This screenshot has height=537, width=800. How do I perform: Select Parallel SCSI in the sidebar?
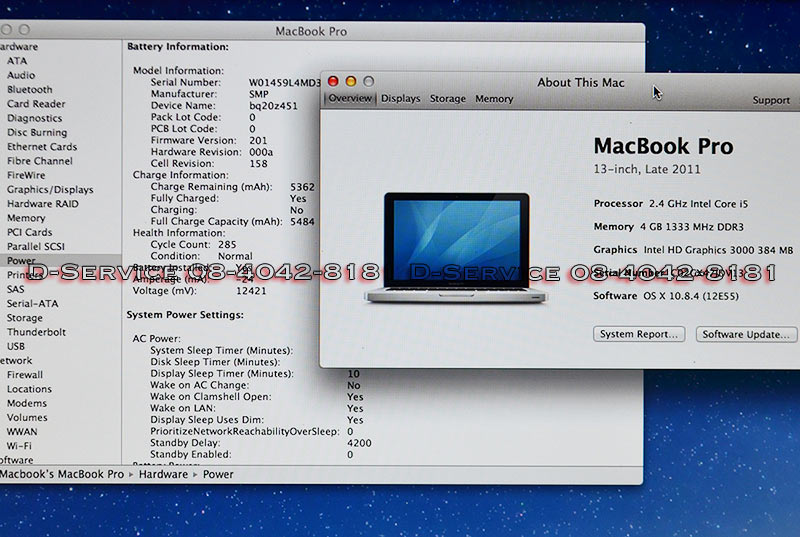pyautogui.click(x=36, y=246)
